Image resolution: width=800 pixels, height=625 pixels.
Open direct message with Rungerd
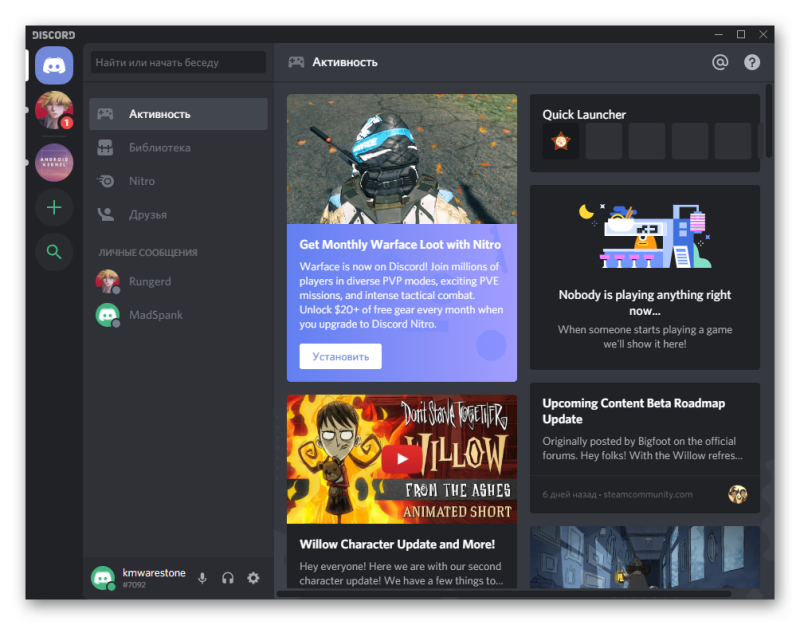coord(179,281)
